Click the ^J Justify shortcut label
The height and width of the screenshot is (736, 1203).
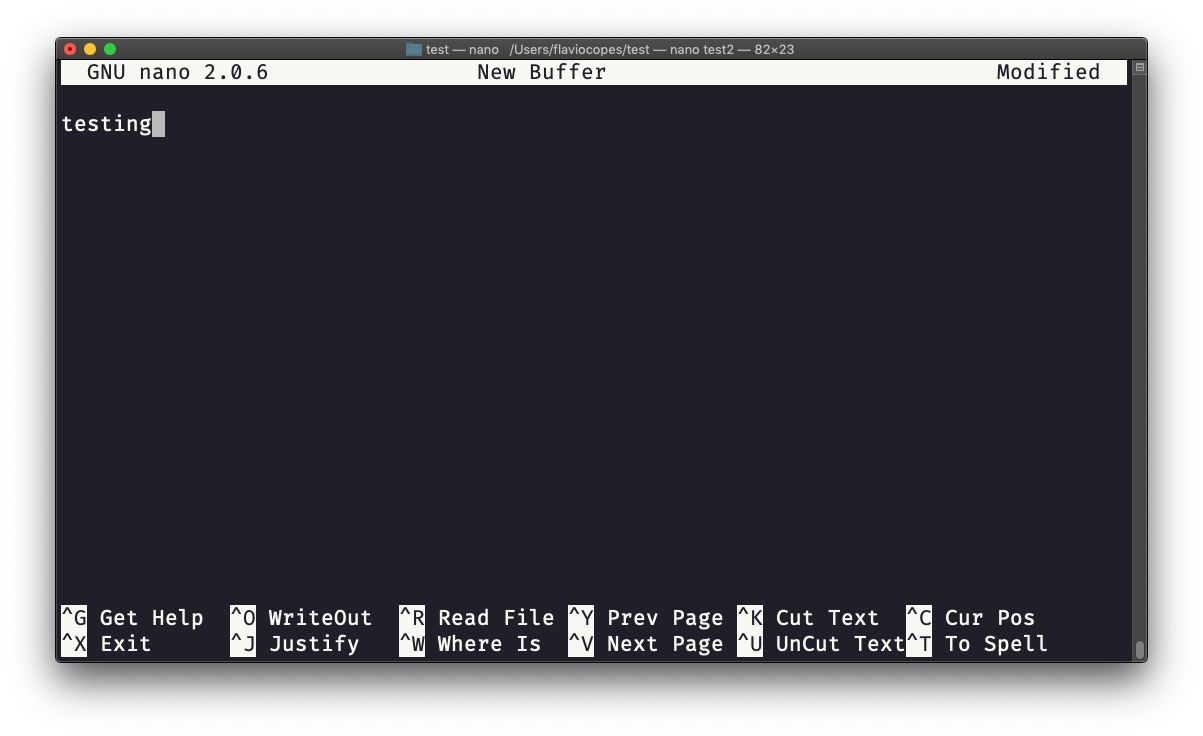[295, 644]
